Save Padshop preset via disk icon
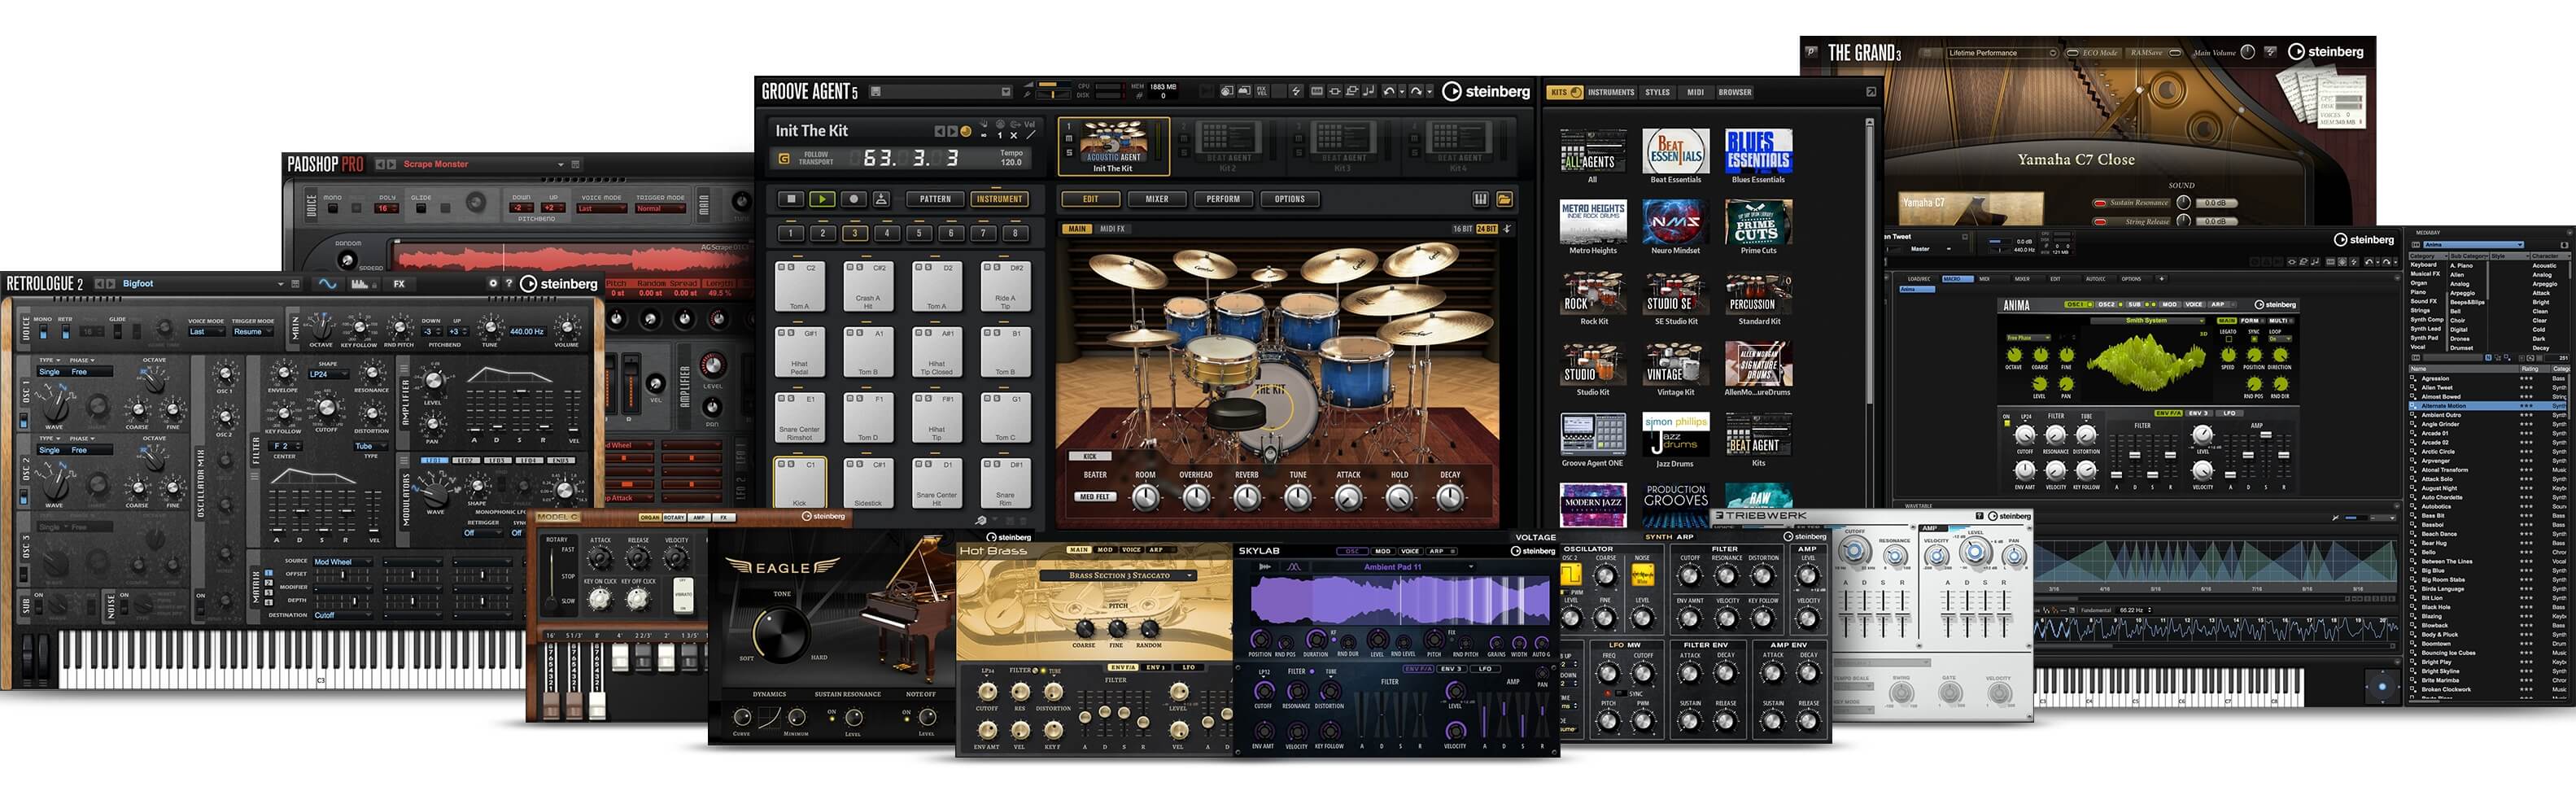The height and width of the screenshot is (791, 2576). pyautogui.click(x=575, y=164)
